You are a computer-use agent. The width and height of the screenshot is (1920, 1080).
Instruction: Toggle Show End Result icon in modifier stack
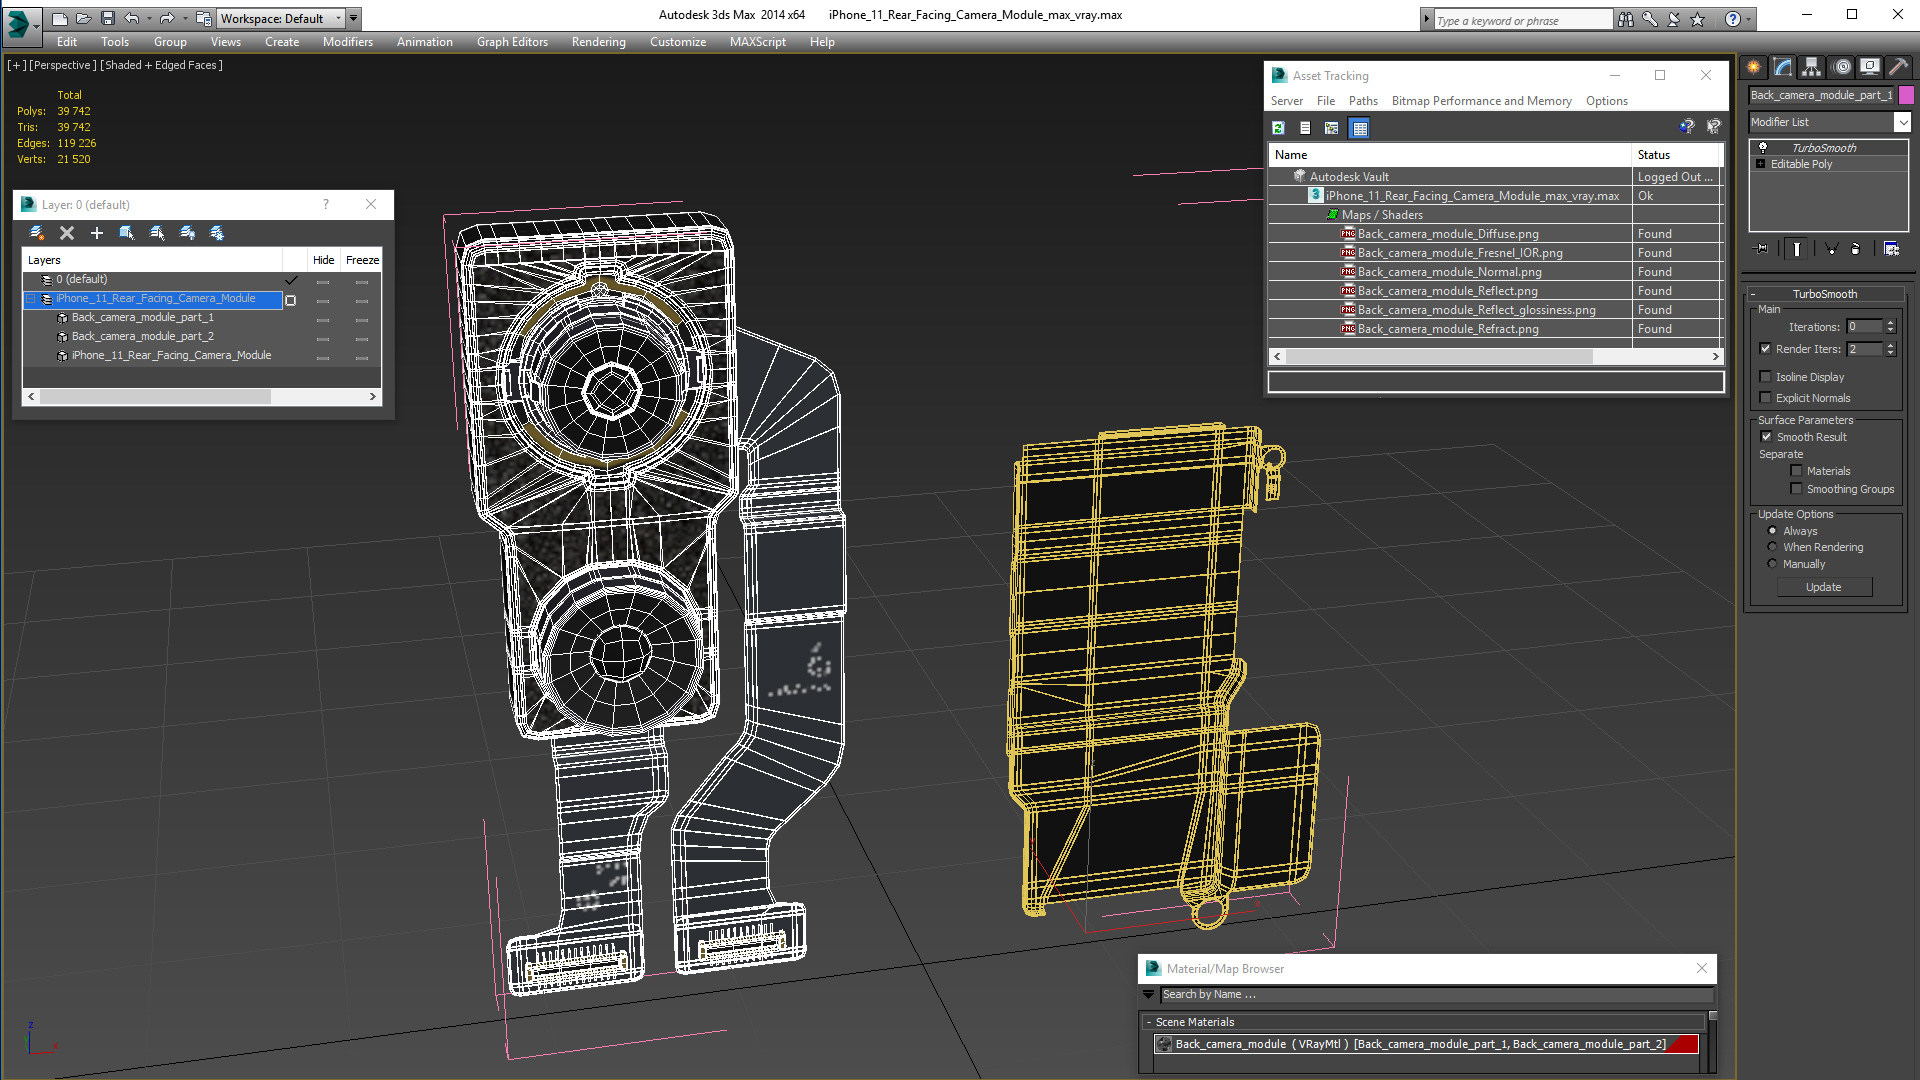click(1797, 249)
